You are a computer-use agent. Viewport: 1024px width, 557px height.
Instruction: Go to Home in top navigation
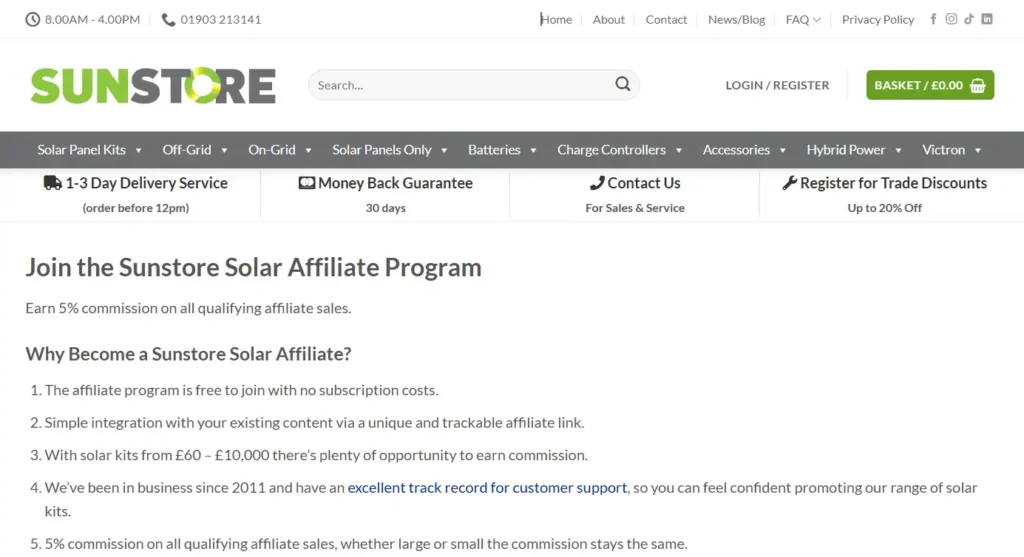point(556,20)
